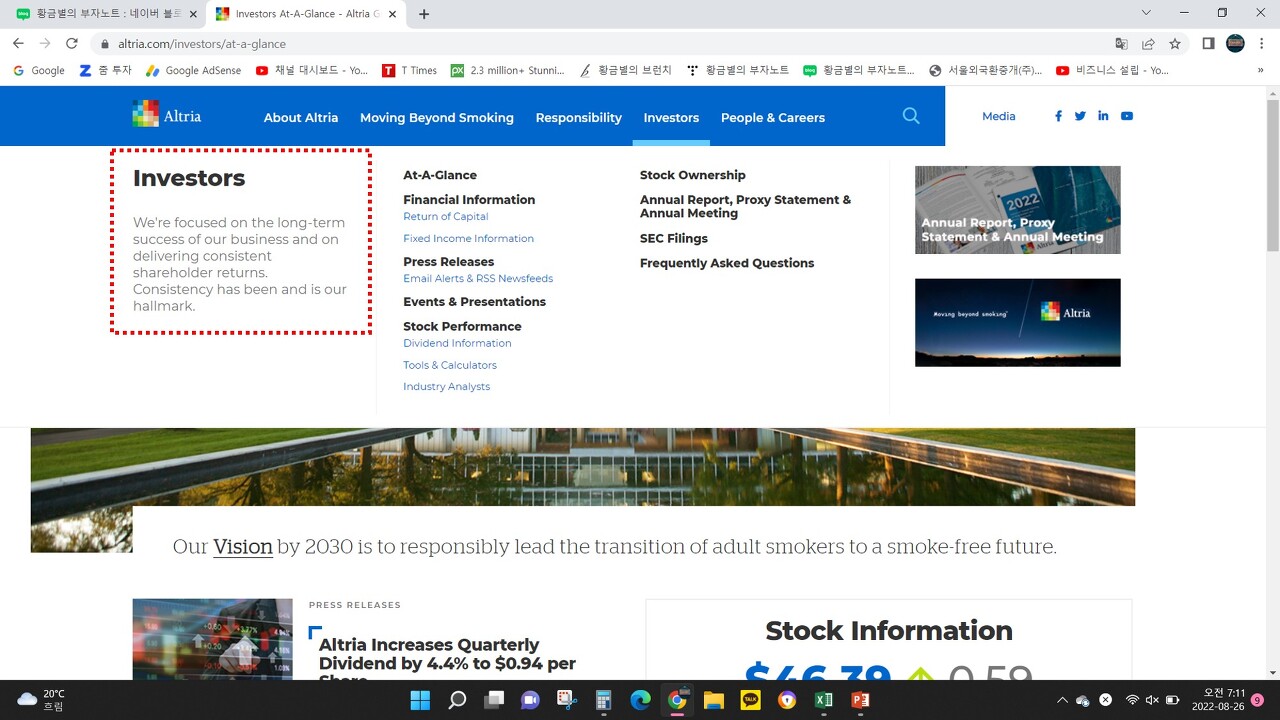Select Investors nav menu item

tap(671, 117)
